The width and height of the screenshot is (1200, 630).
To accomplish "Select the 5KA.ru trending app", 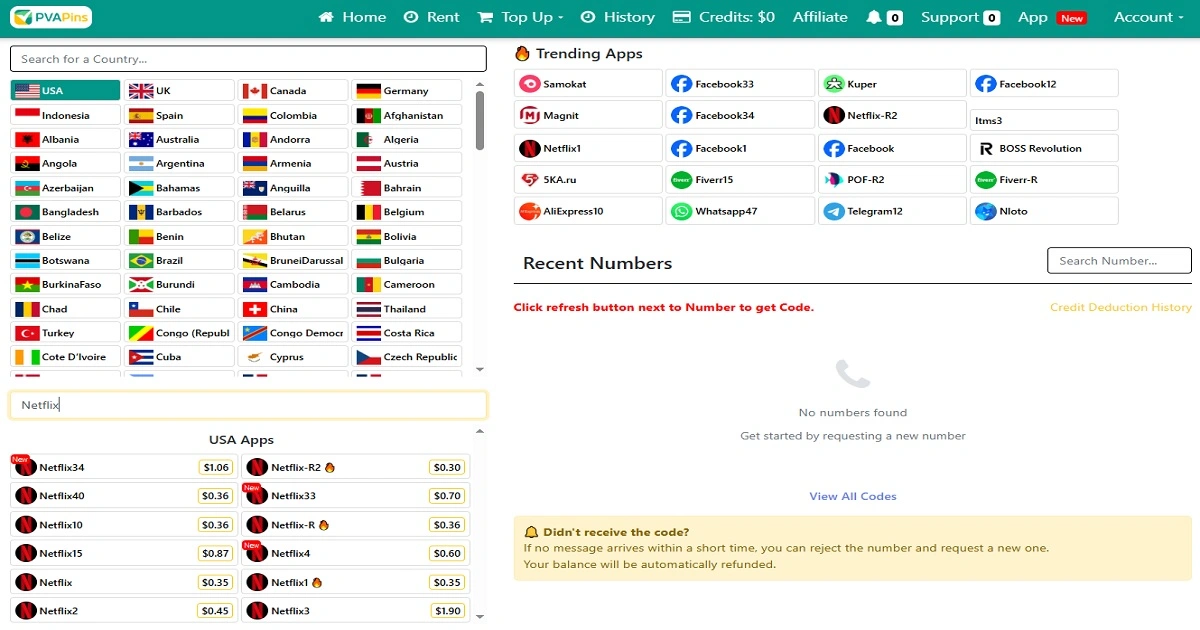I will tap(588, 180).
